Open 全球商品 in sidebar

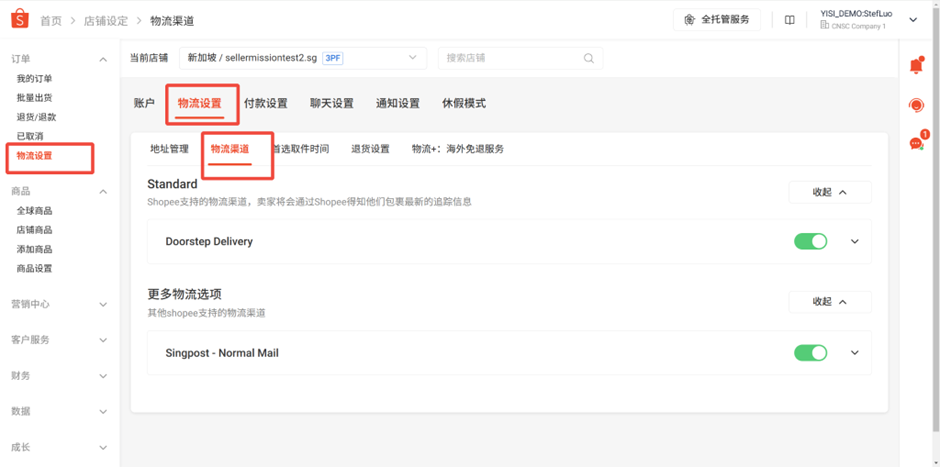point(34,211)
